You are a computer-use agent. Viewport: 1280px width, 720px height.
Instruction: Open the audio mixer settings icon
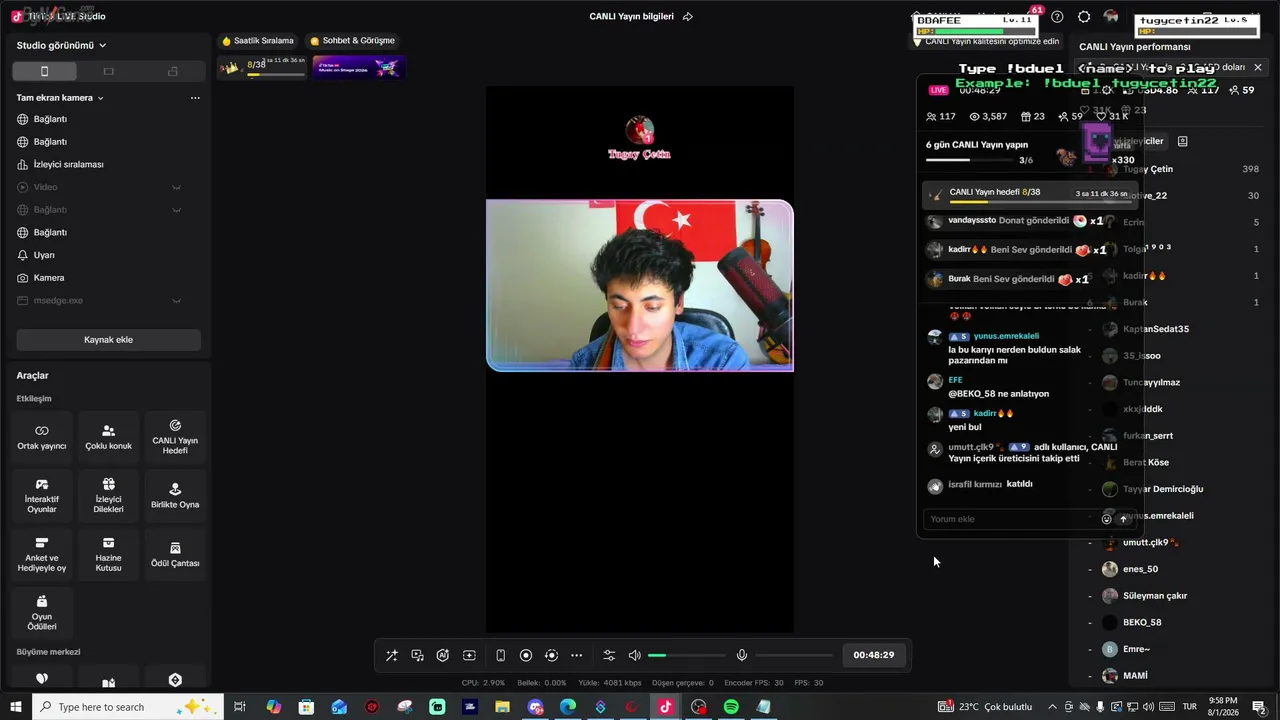pyautogui.click(x=609, y=655)
